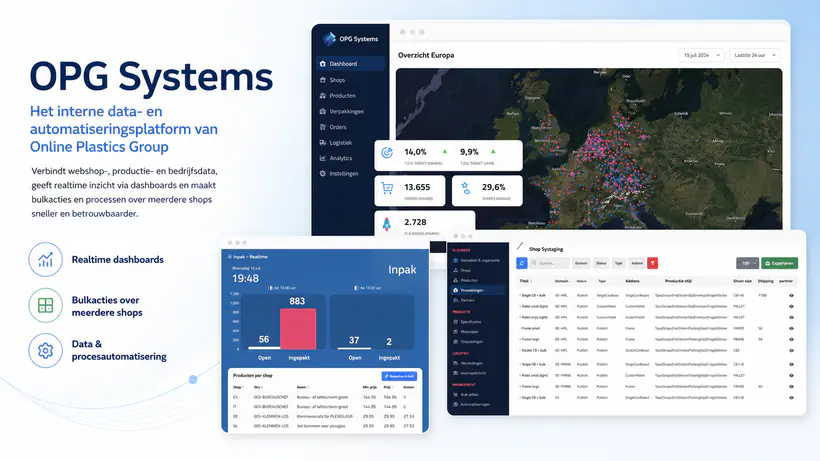Image resolution: width=820 pixels, height=461 pixels.
Task: Click the Verpakkingen box icon in the dashboard sidebar
Action: click(x=323, y=111)
